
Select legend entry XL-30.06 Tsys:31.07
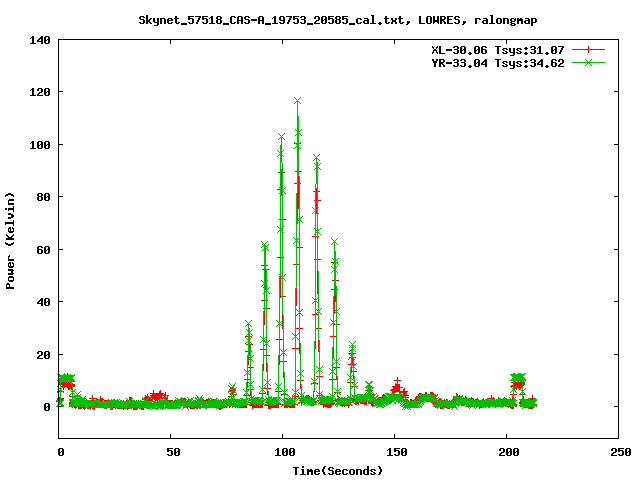(x=498, y=50)
